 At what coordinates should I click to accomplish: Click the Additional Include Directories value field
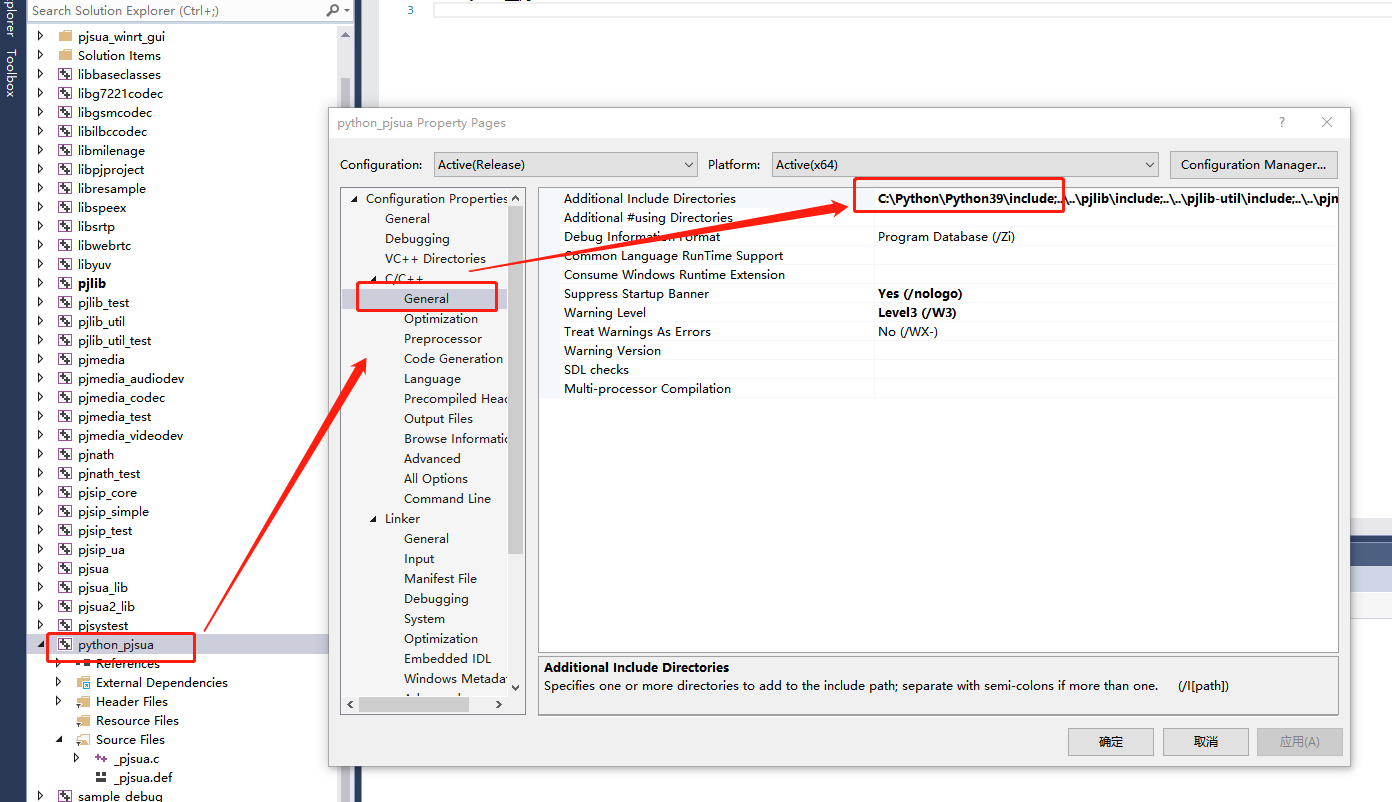[x=1106, y=198]
